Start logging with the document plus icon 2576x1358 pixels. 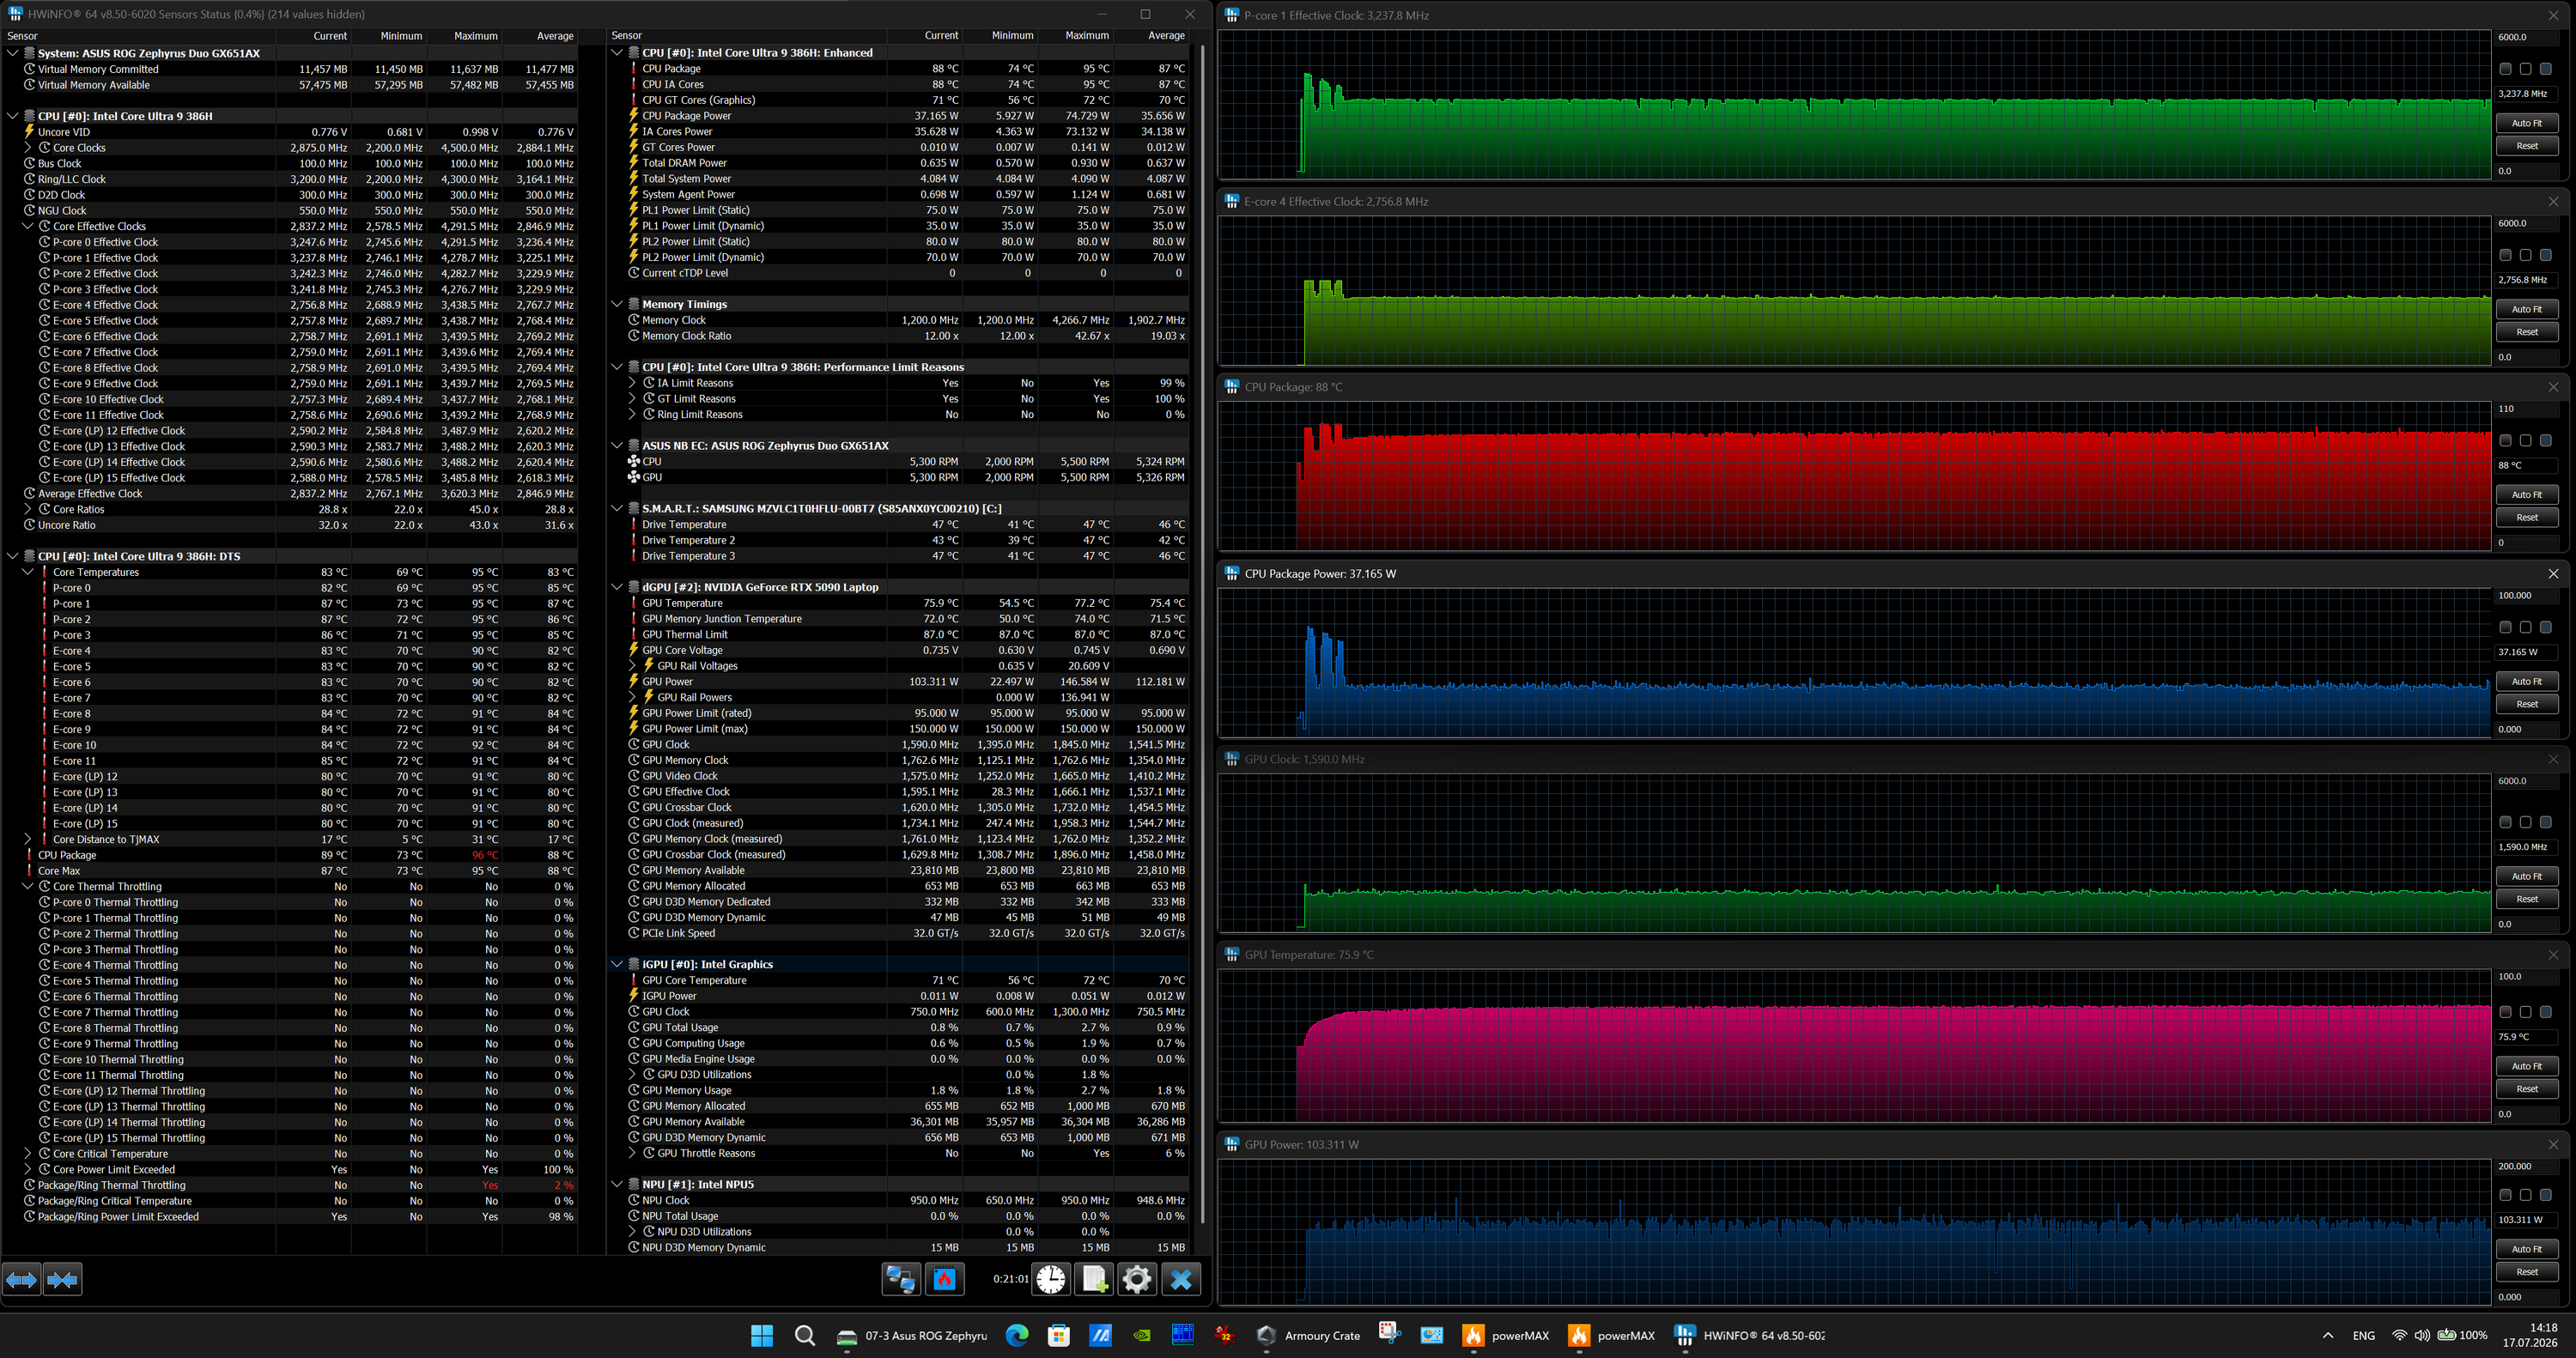(1094, 1279)
